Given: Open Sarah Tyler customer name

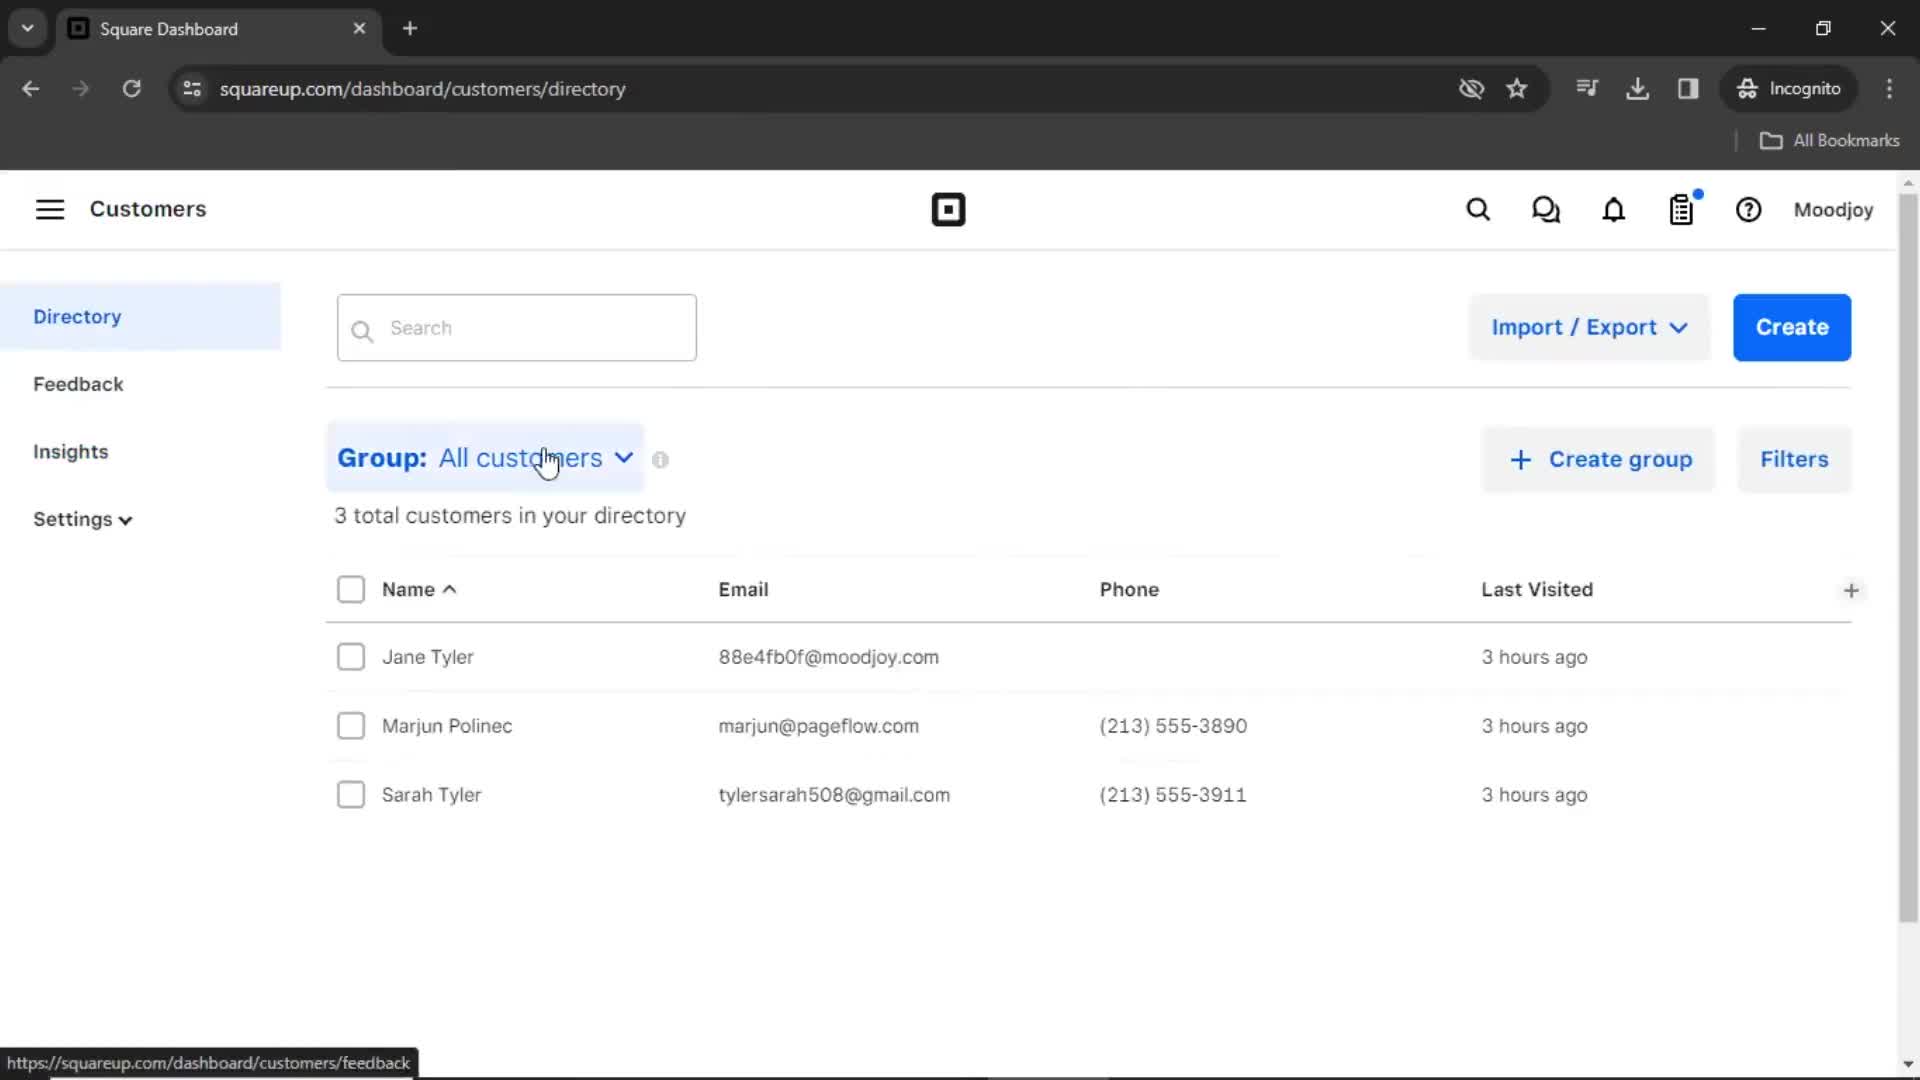Looking at the screenshot, I should tap(431, 795).
